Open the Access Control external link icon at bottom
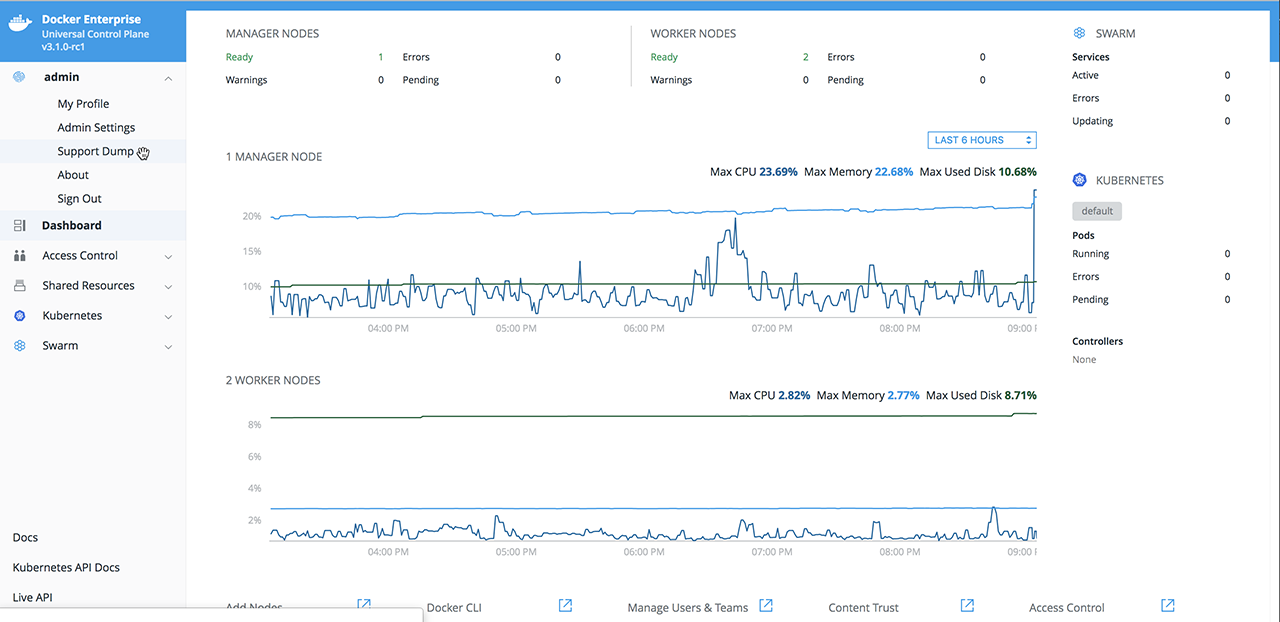The height and width of the screenshot is (622, 1280). point(1168,606)
